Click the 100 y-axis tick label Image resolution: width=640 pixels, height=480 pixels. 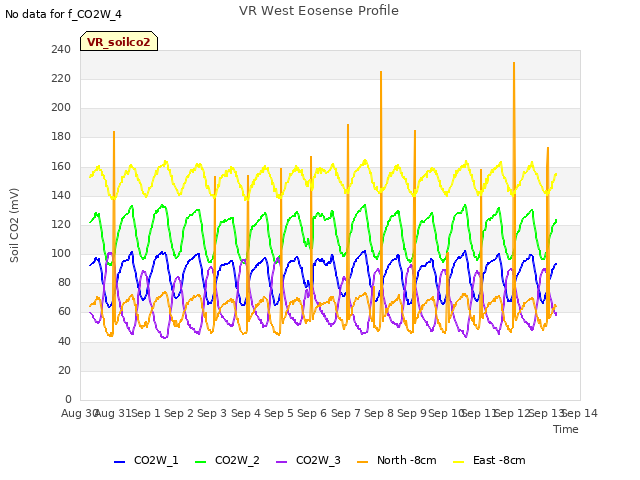[61, 253]
